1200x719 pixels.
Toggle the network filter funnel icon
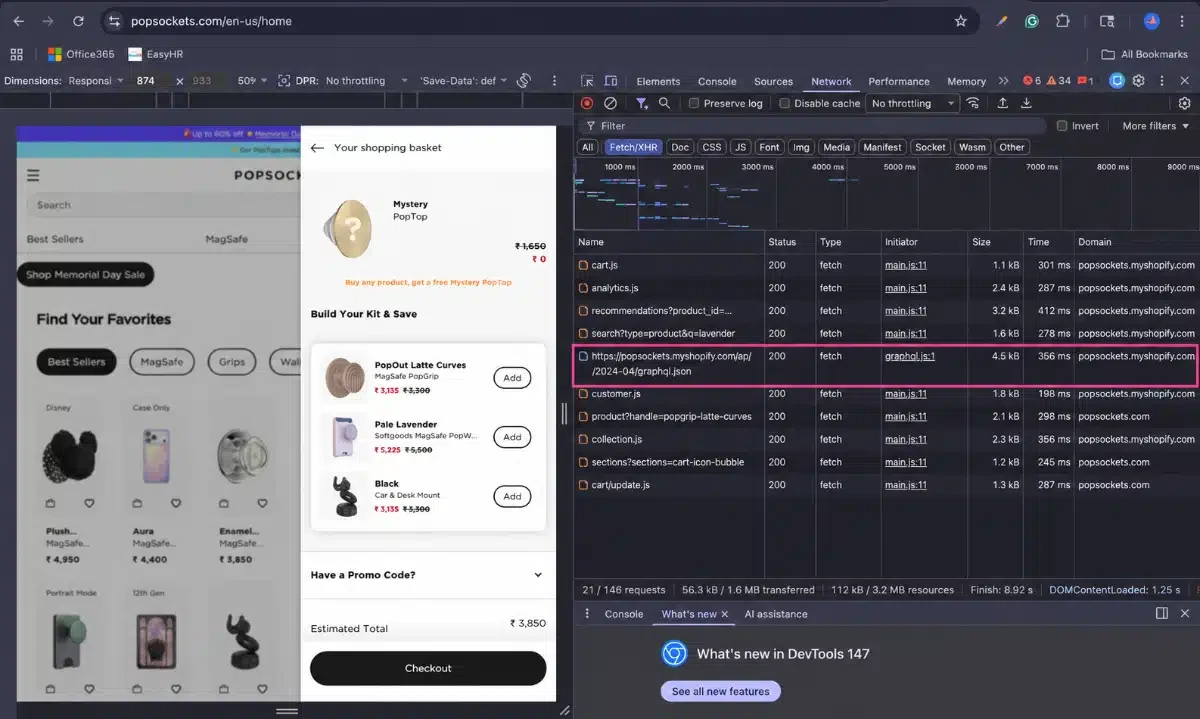click(x=642, y=103)
